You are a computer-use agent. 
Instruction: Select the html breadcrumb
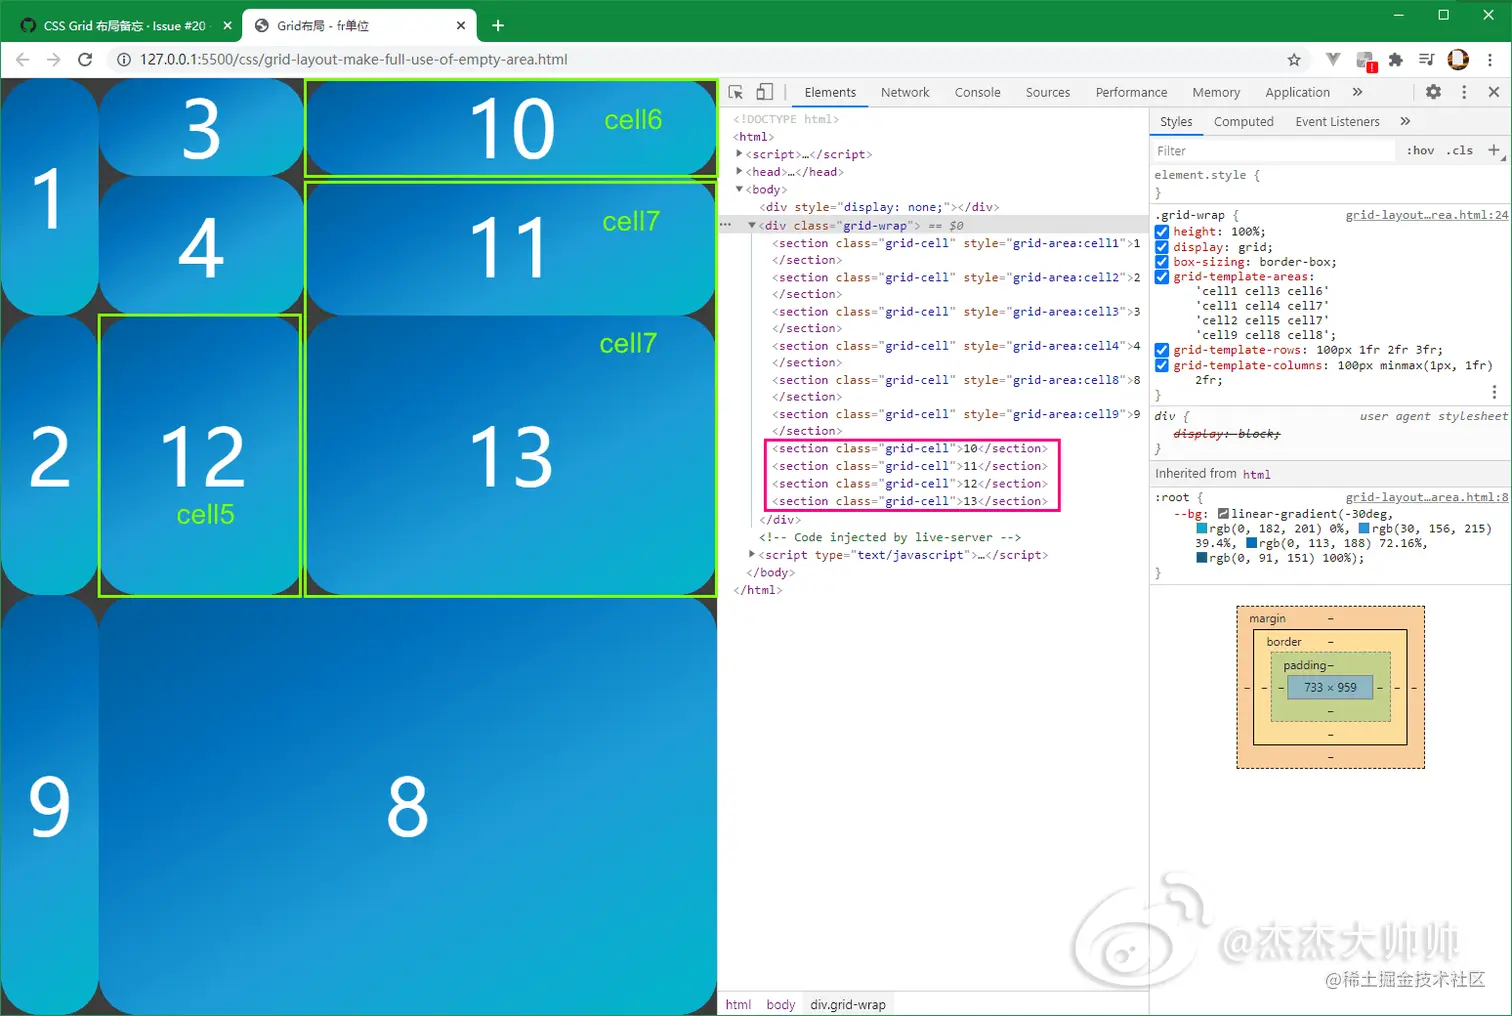point(738,1004)
